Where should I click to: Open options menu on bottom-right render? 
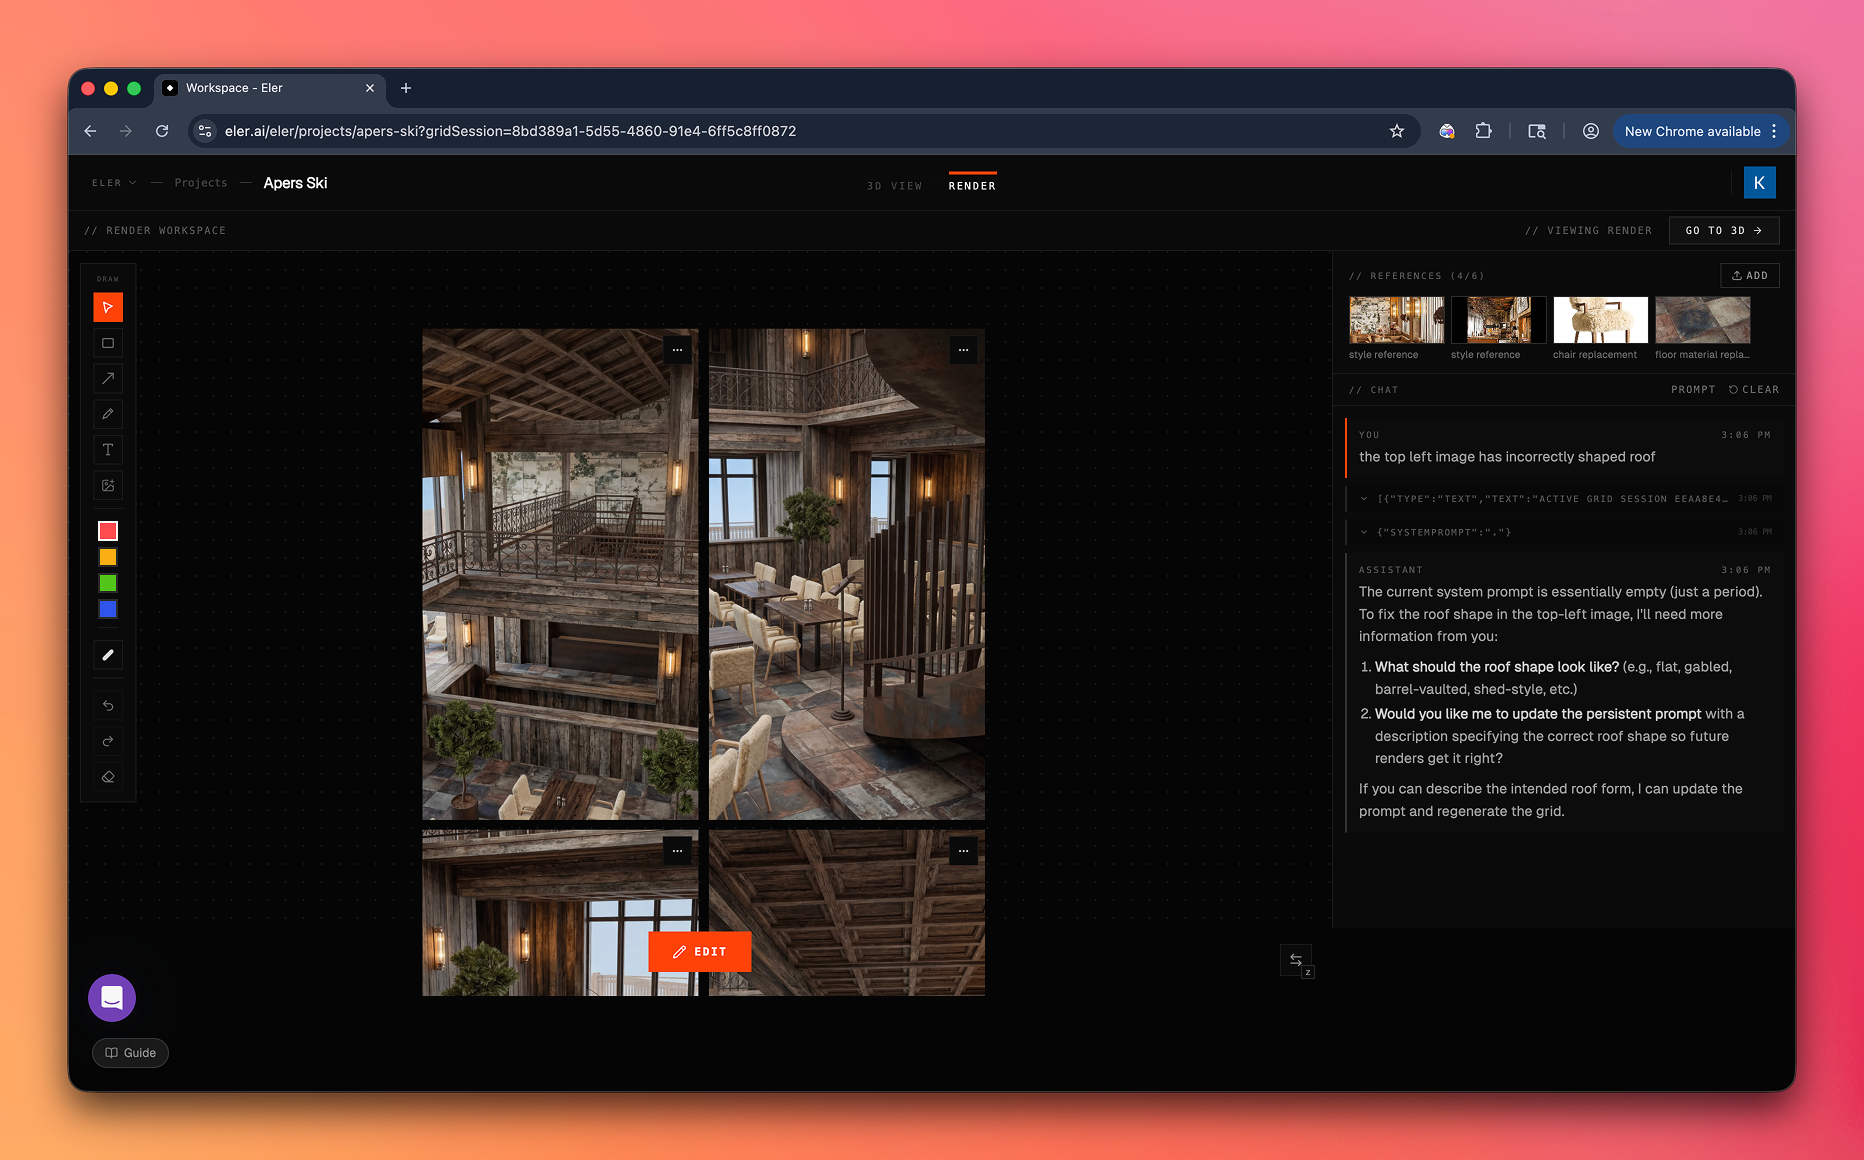[963, 851]
